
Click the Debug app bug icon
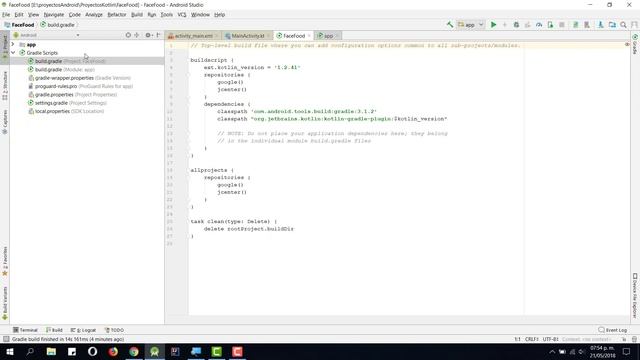516,25
